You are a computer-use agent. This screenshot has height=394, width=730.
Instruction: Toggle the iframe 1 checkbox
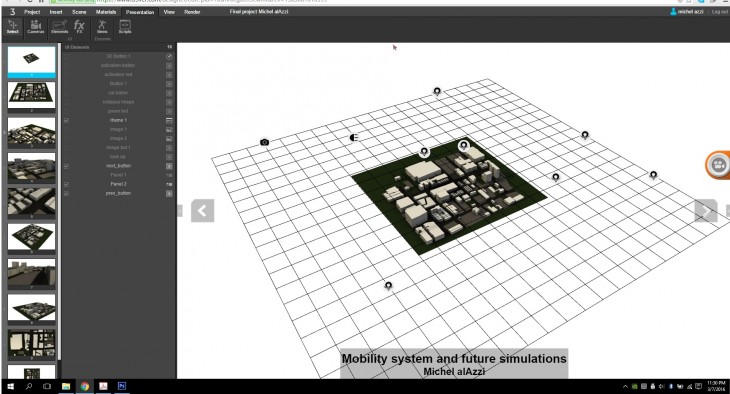(x=67, y=120)
